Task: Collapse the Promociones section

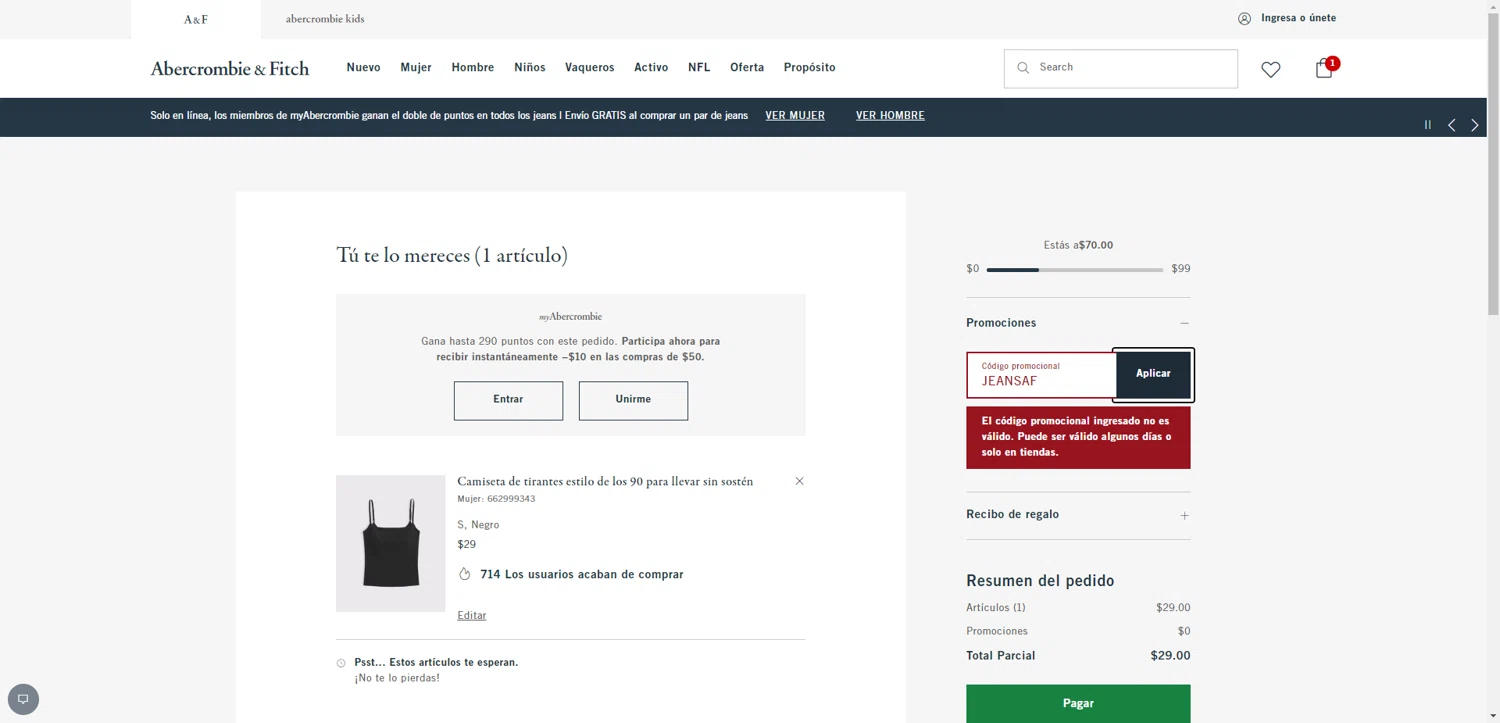Action: (1184, 323)
